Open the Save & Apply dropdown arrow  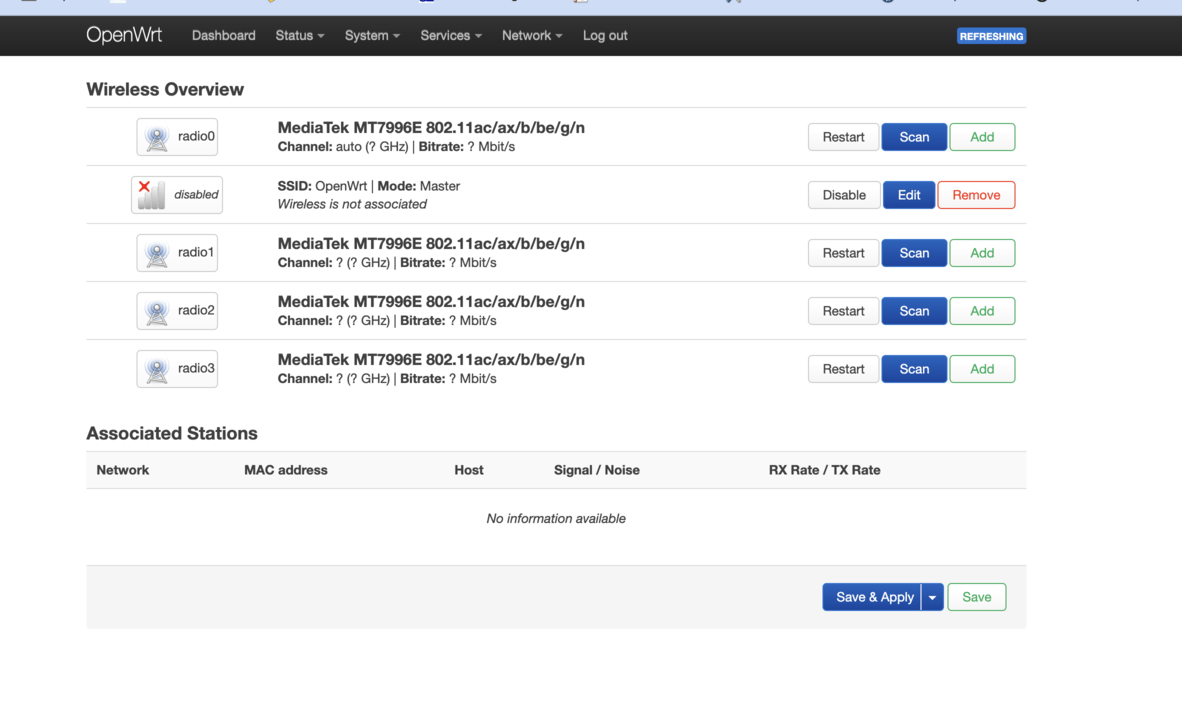pos(932,597)
